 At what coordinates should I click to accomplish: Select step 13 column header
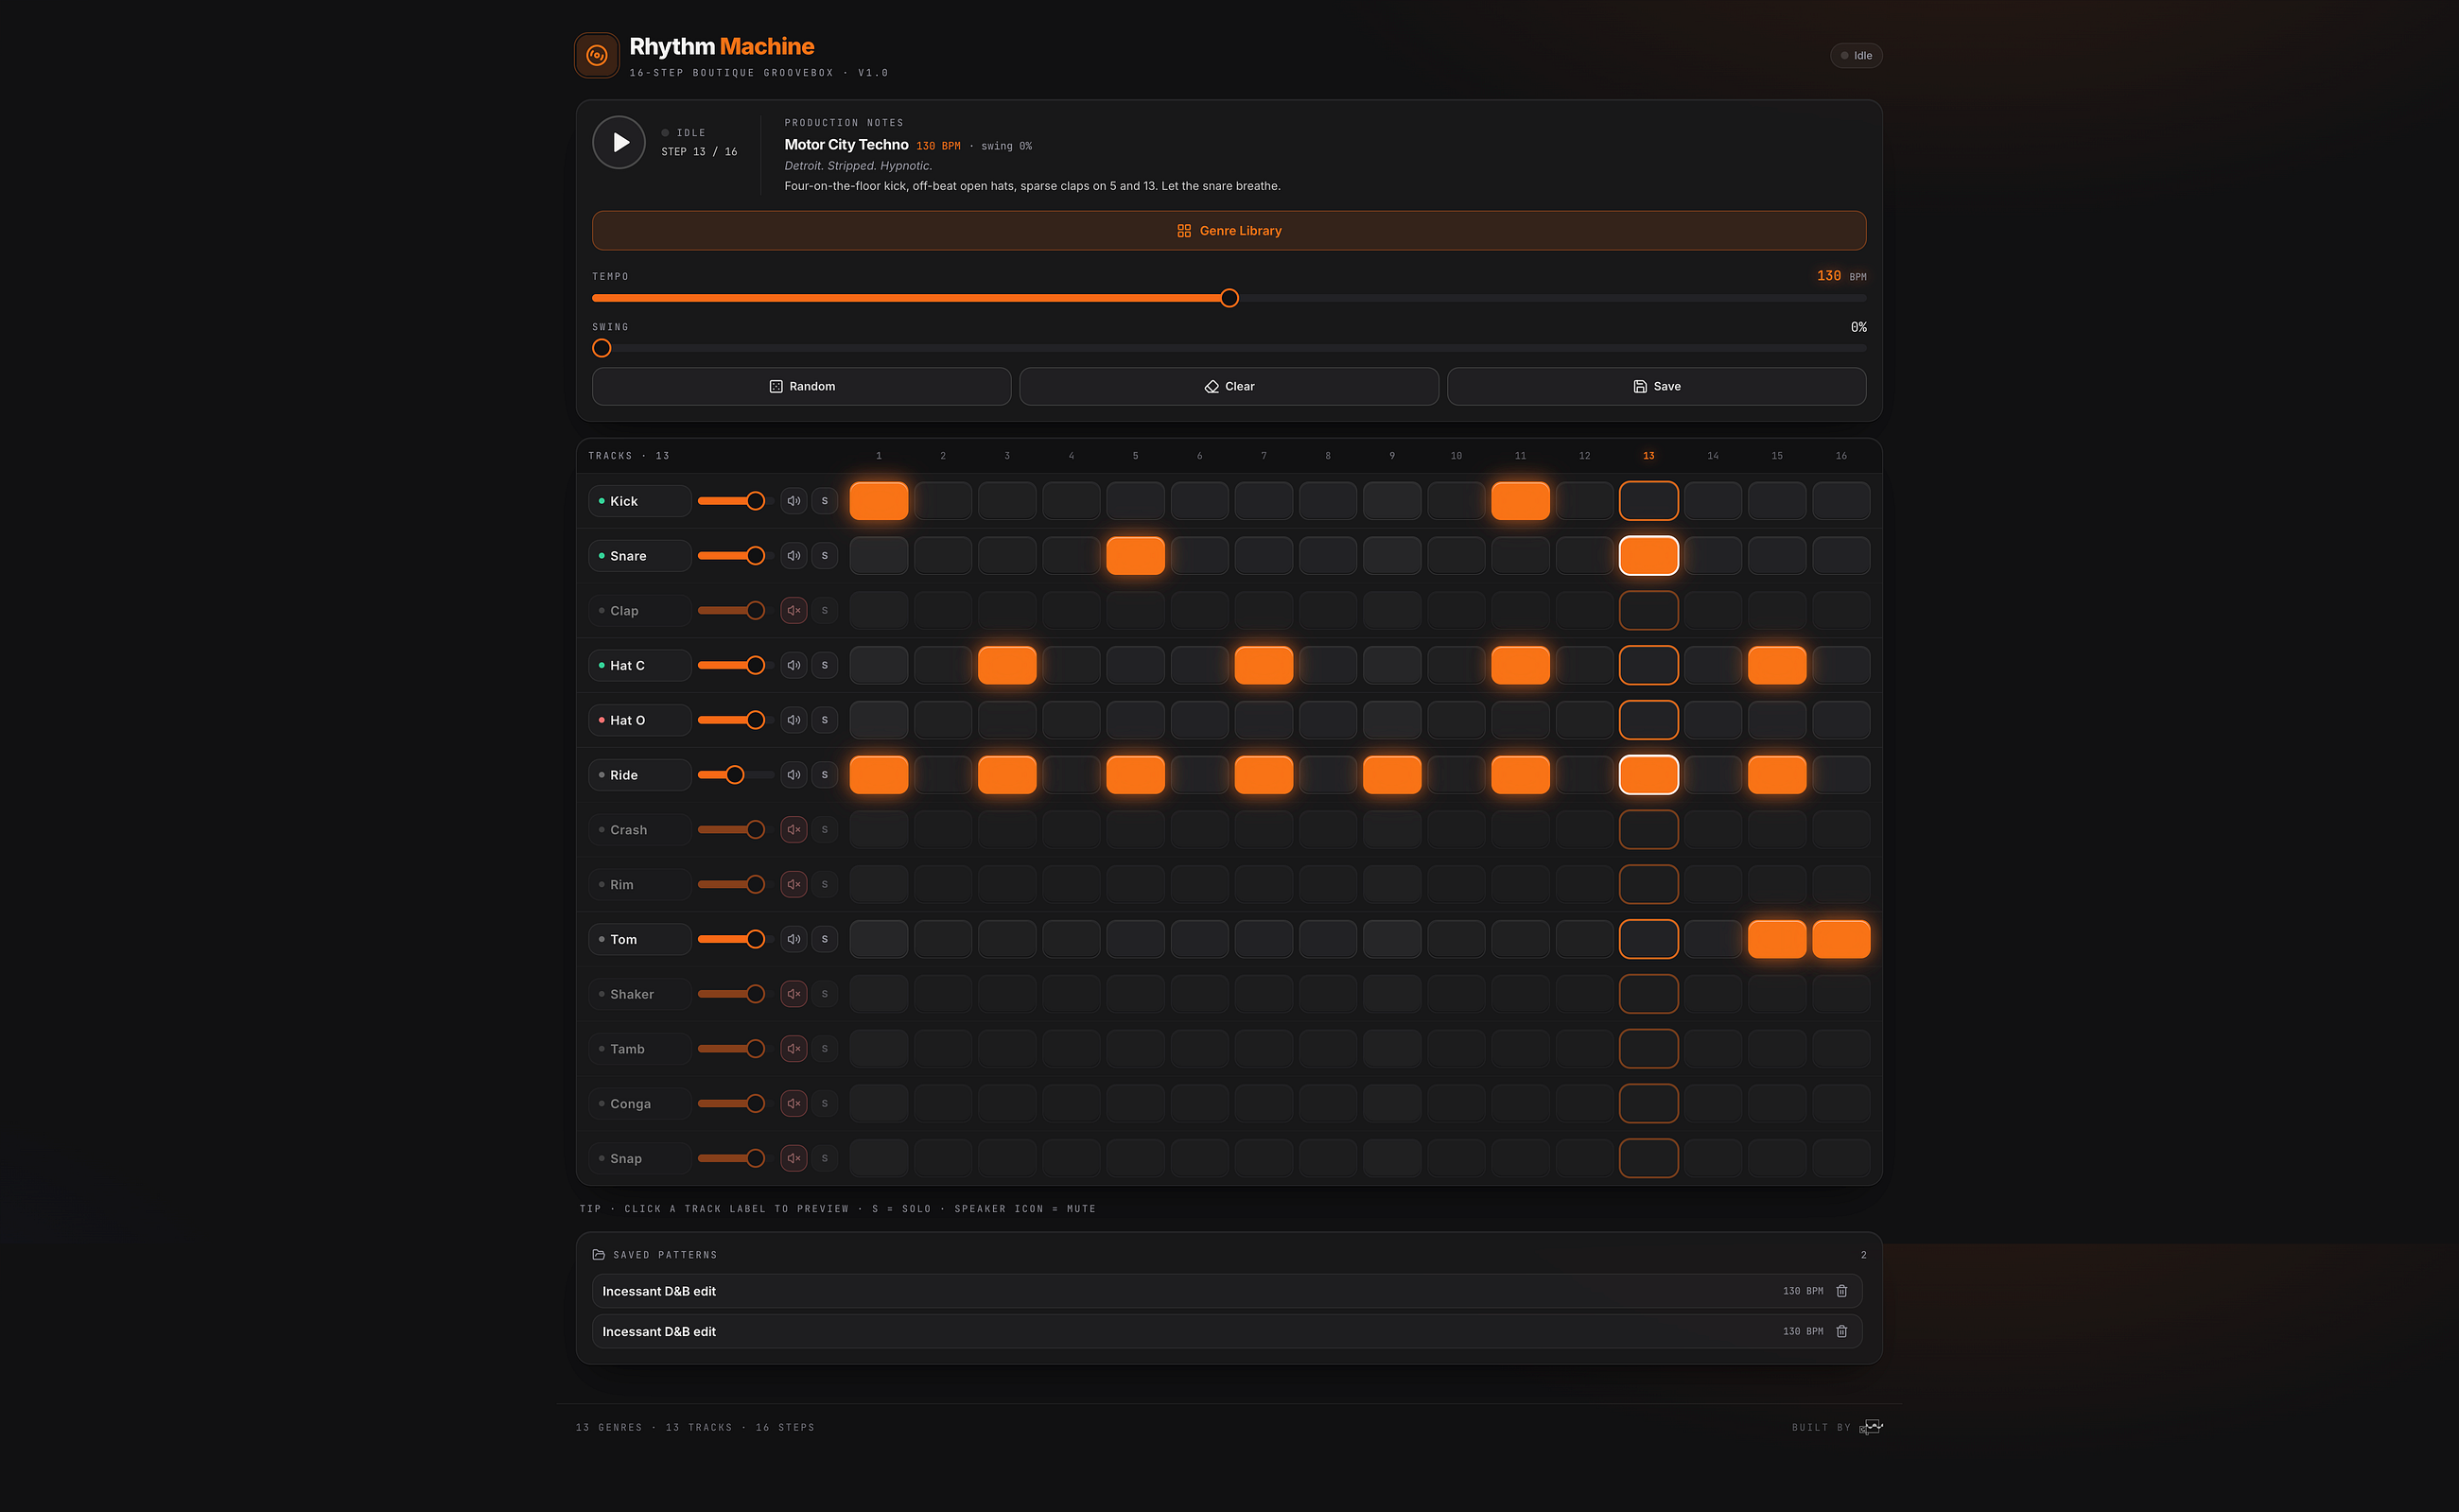[x=1648, y=456]
